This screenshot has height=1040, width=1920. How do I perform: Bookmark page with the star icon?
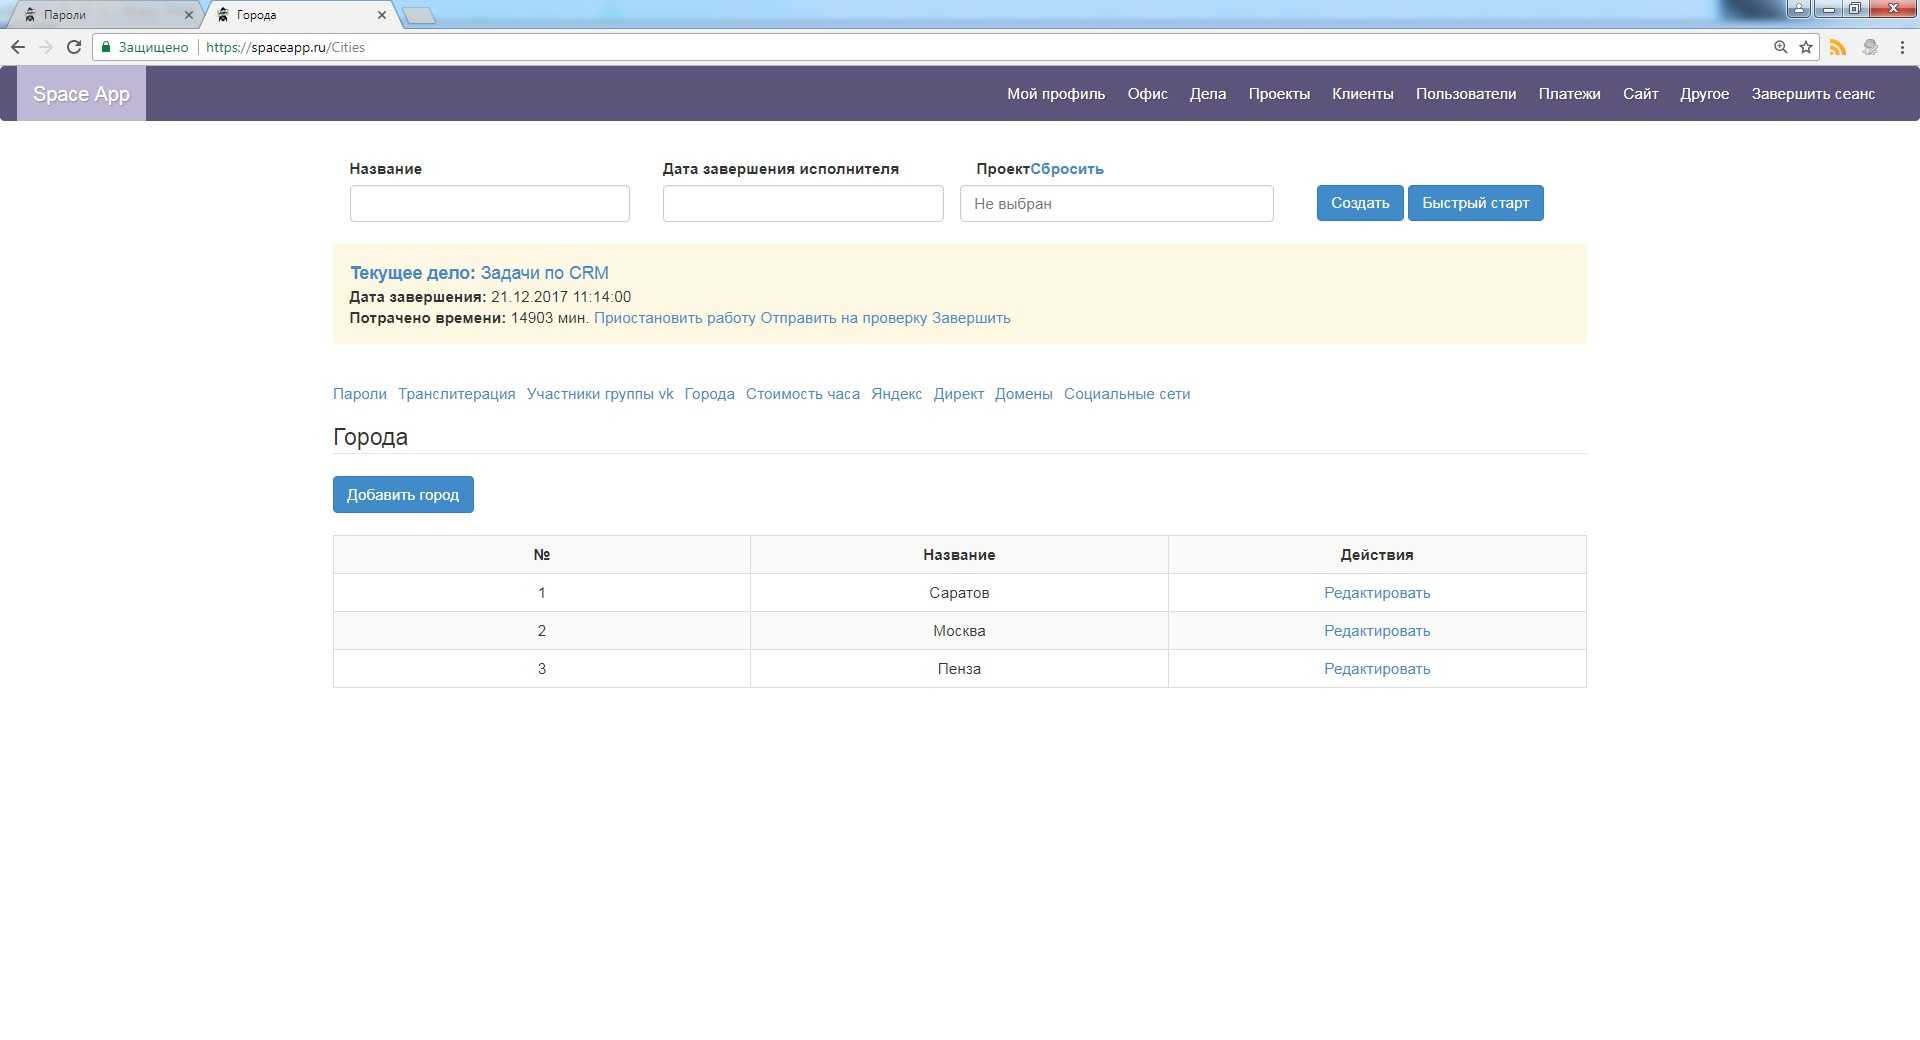pyautogui.click(x=1806, y=47)
